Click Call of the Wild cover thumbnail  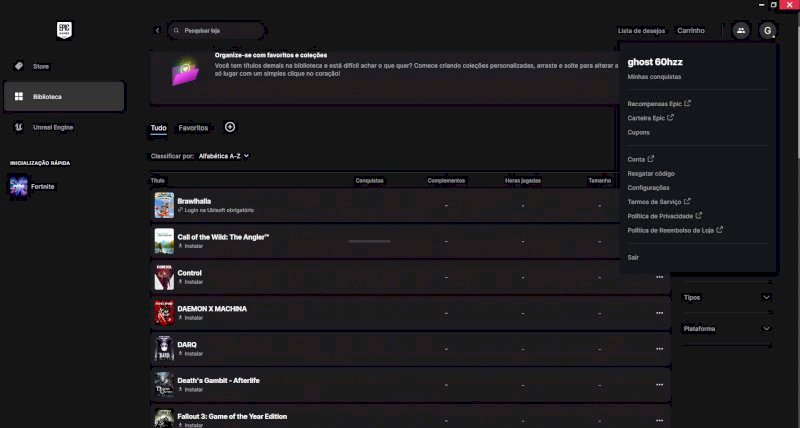(164, 241)
